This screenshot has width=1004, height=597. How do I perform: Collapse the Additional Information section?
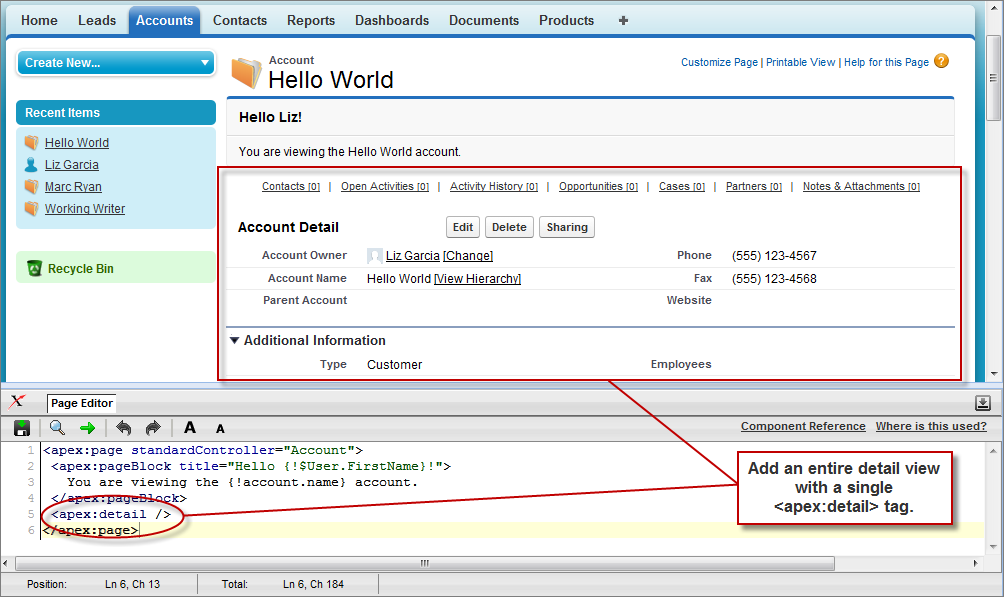[234, 340]
